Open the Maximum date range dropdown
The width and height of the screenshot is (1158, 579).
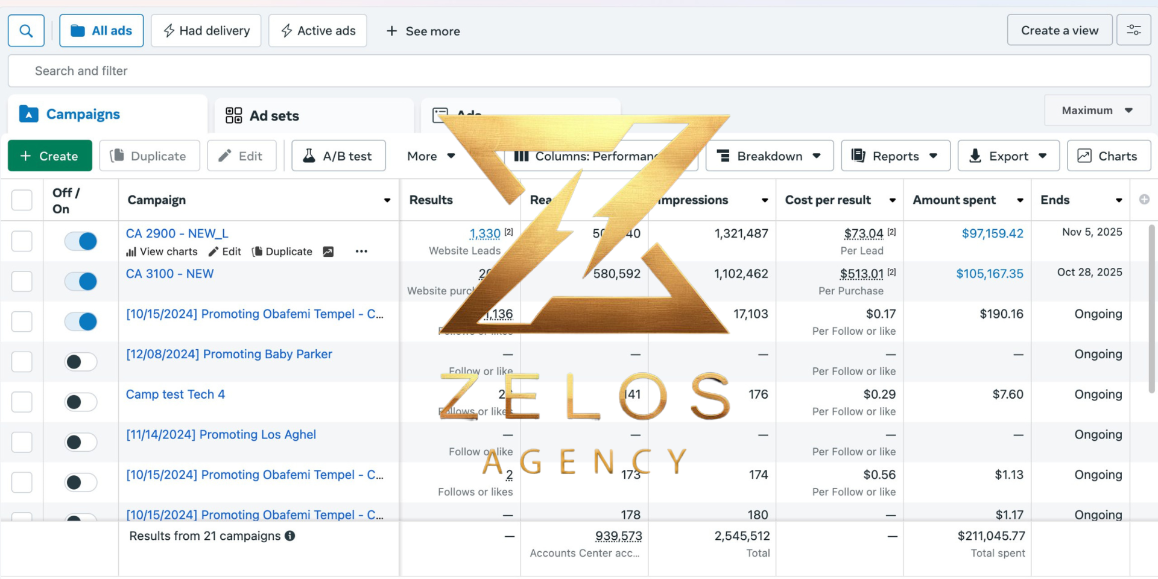(x=1097, y=110)
